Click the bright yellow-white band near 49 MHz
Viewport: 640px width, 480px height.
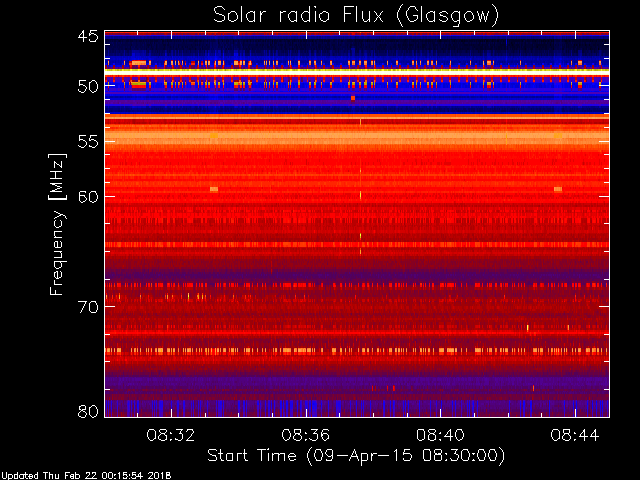click(357, 71)
